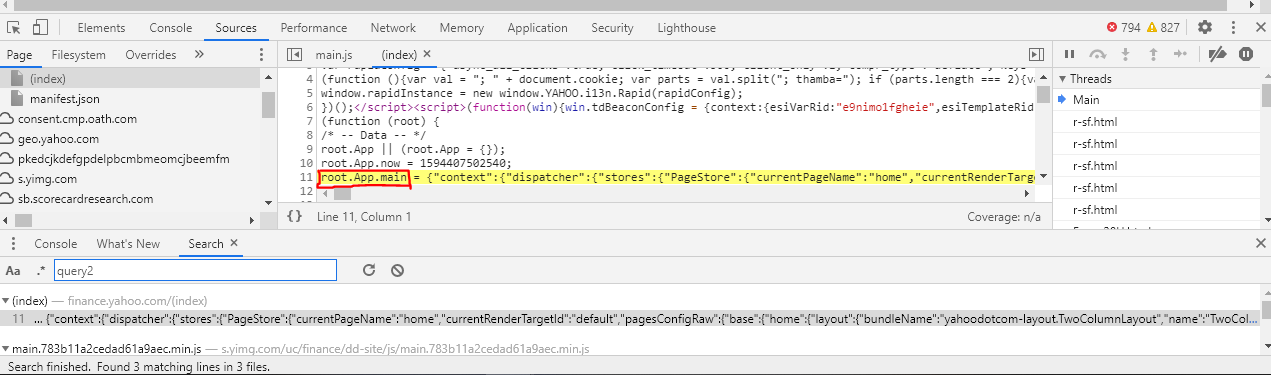Open the Console tab in main toolbar
The width and height of the screenshot is (1271, 375).
[171, 28]
